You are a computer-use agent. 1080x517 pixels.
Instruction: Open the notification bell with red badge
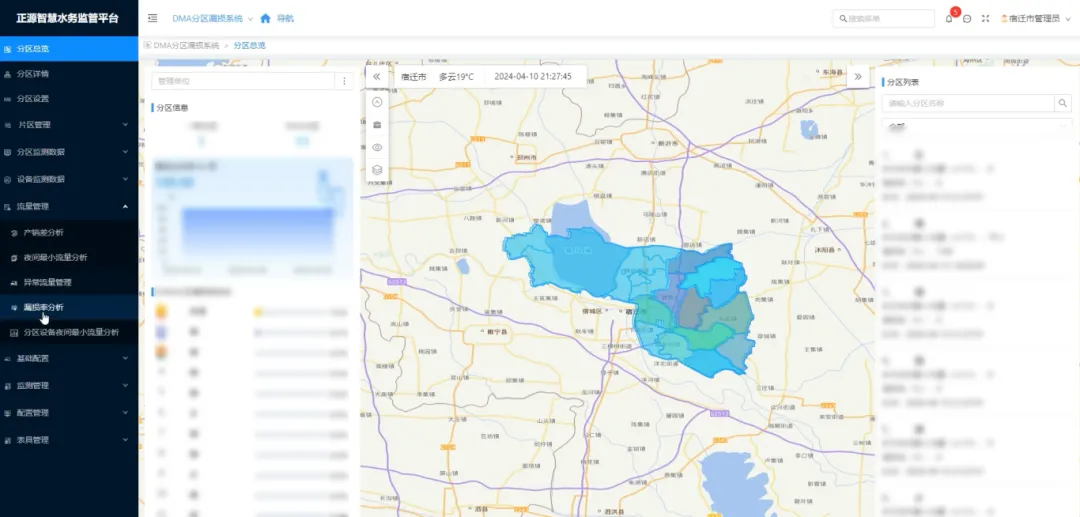coord(949,19)
